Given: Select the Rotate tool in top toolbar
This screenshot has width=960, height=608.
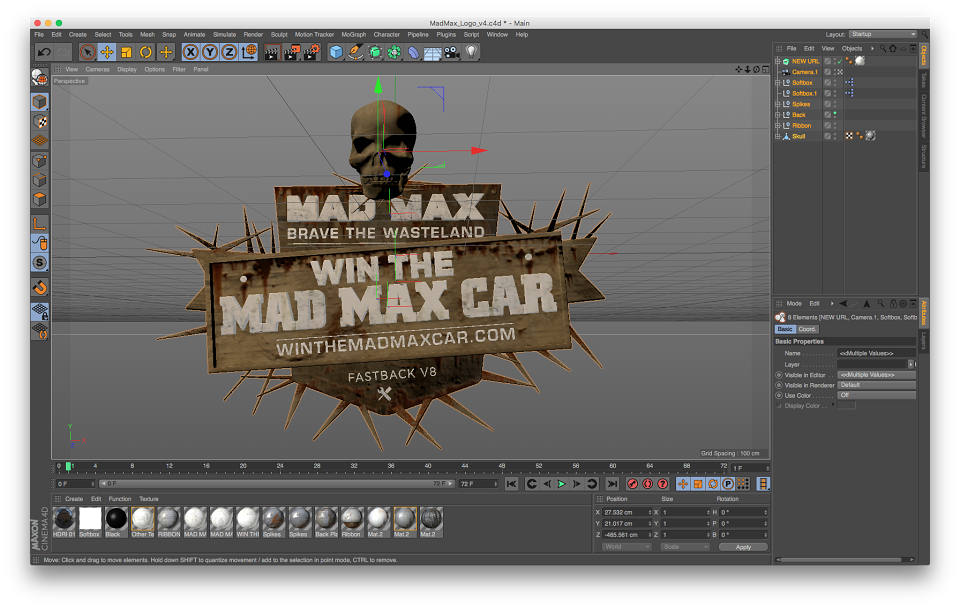Looking at the screenshot, I should [146, 52].
